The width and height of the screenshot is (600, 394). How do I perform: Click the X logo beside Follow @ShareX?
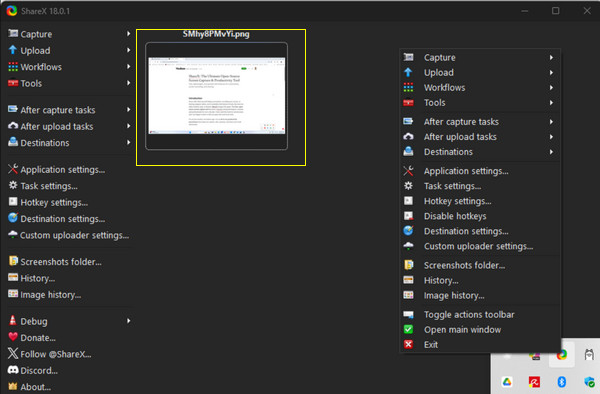point(13,353)
